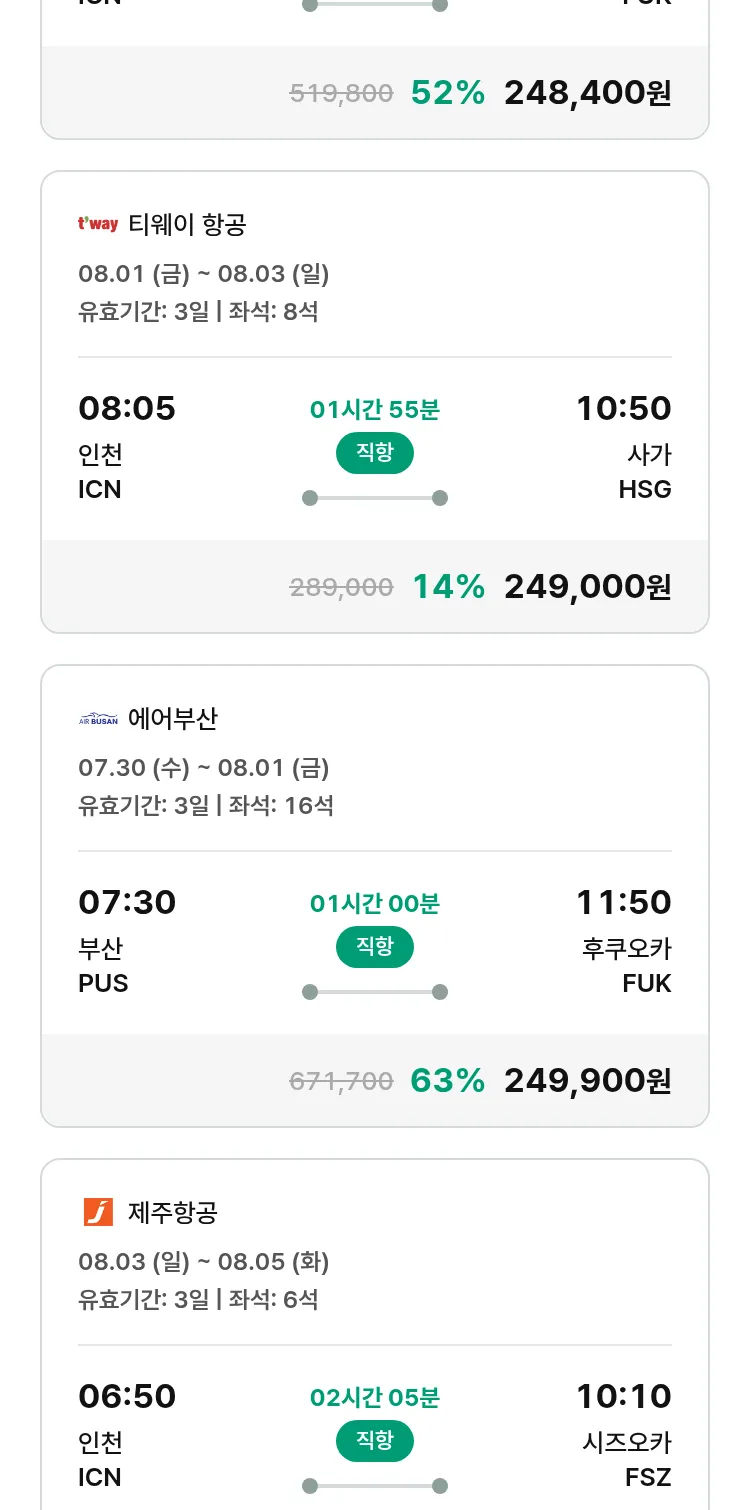Click the 63% discount label
The width and height of the screenshot is (750, 1510).
447,1081
